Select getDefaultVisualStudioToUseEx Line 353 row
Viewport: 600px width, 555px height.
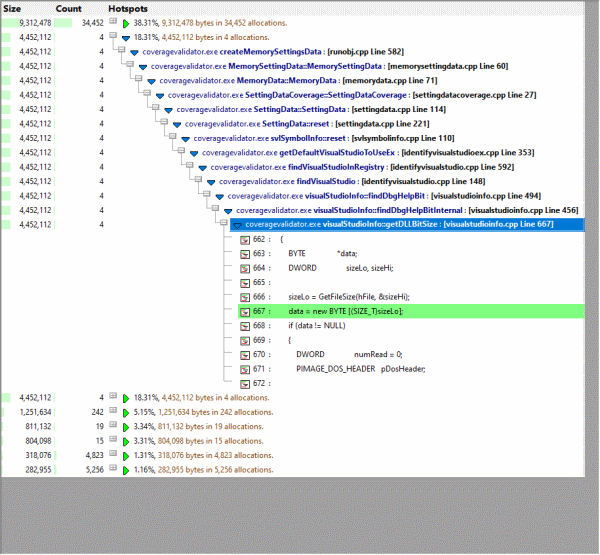[x=368, y=153]
